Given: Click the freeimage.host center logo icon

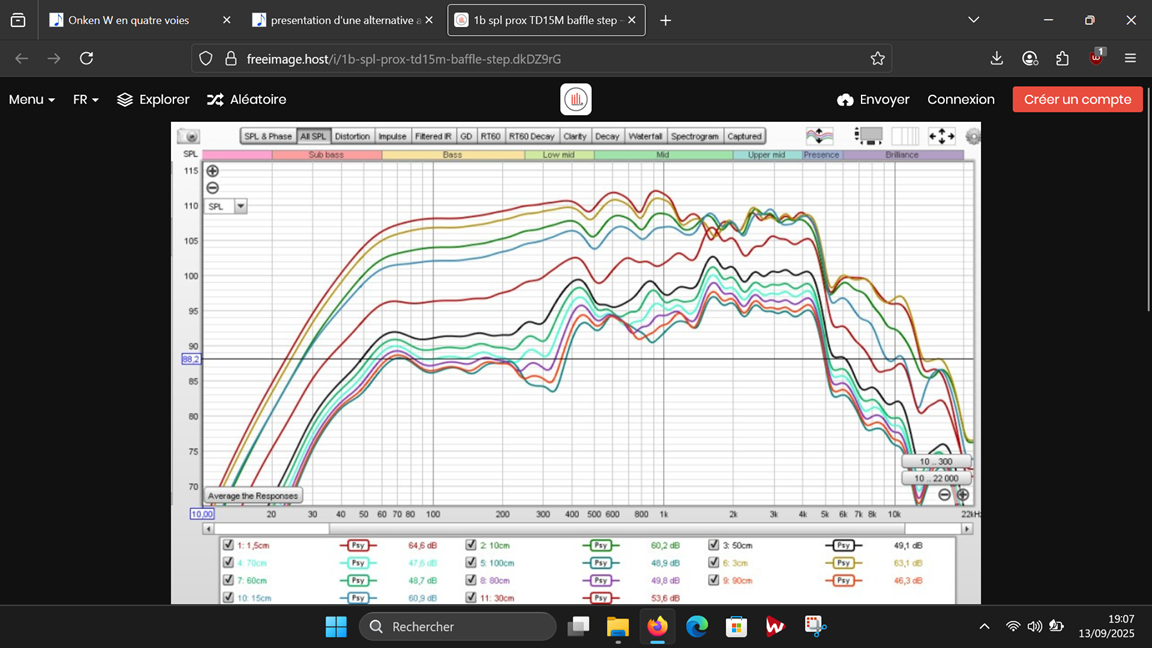Looking at the screenshot, I should 576,99.
